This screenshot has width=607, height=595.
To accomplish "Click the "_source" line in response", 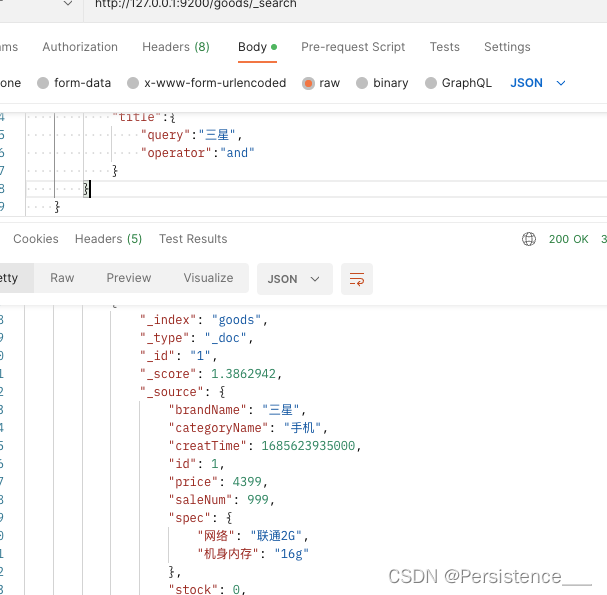I will tap(182, 392).
